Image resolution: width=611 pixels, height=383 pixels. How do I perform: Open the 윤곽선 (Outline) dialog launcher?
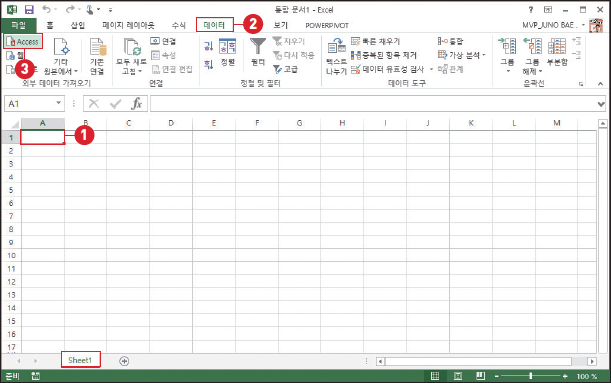(x=581, y=84)
